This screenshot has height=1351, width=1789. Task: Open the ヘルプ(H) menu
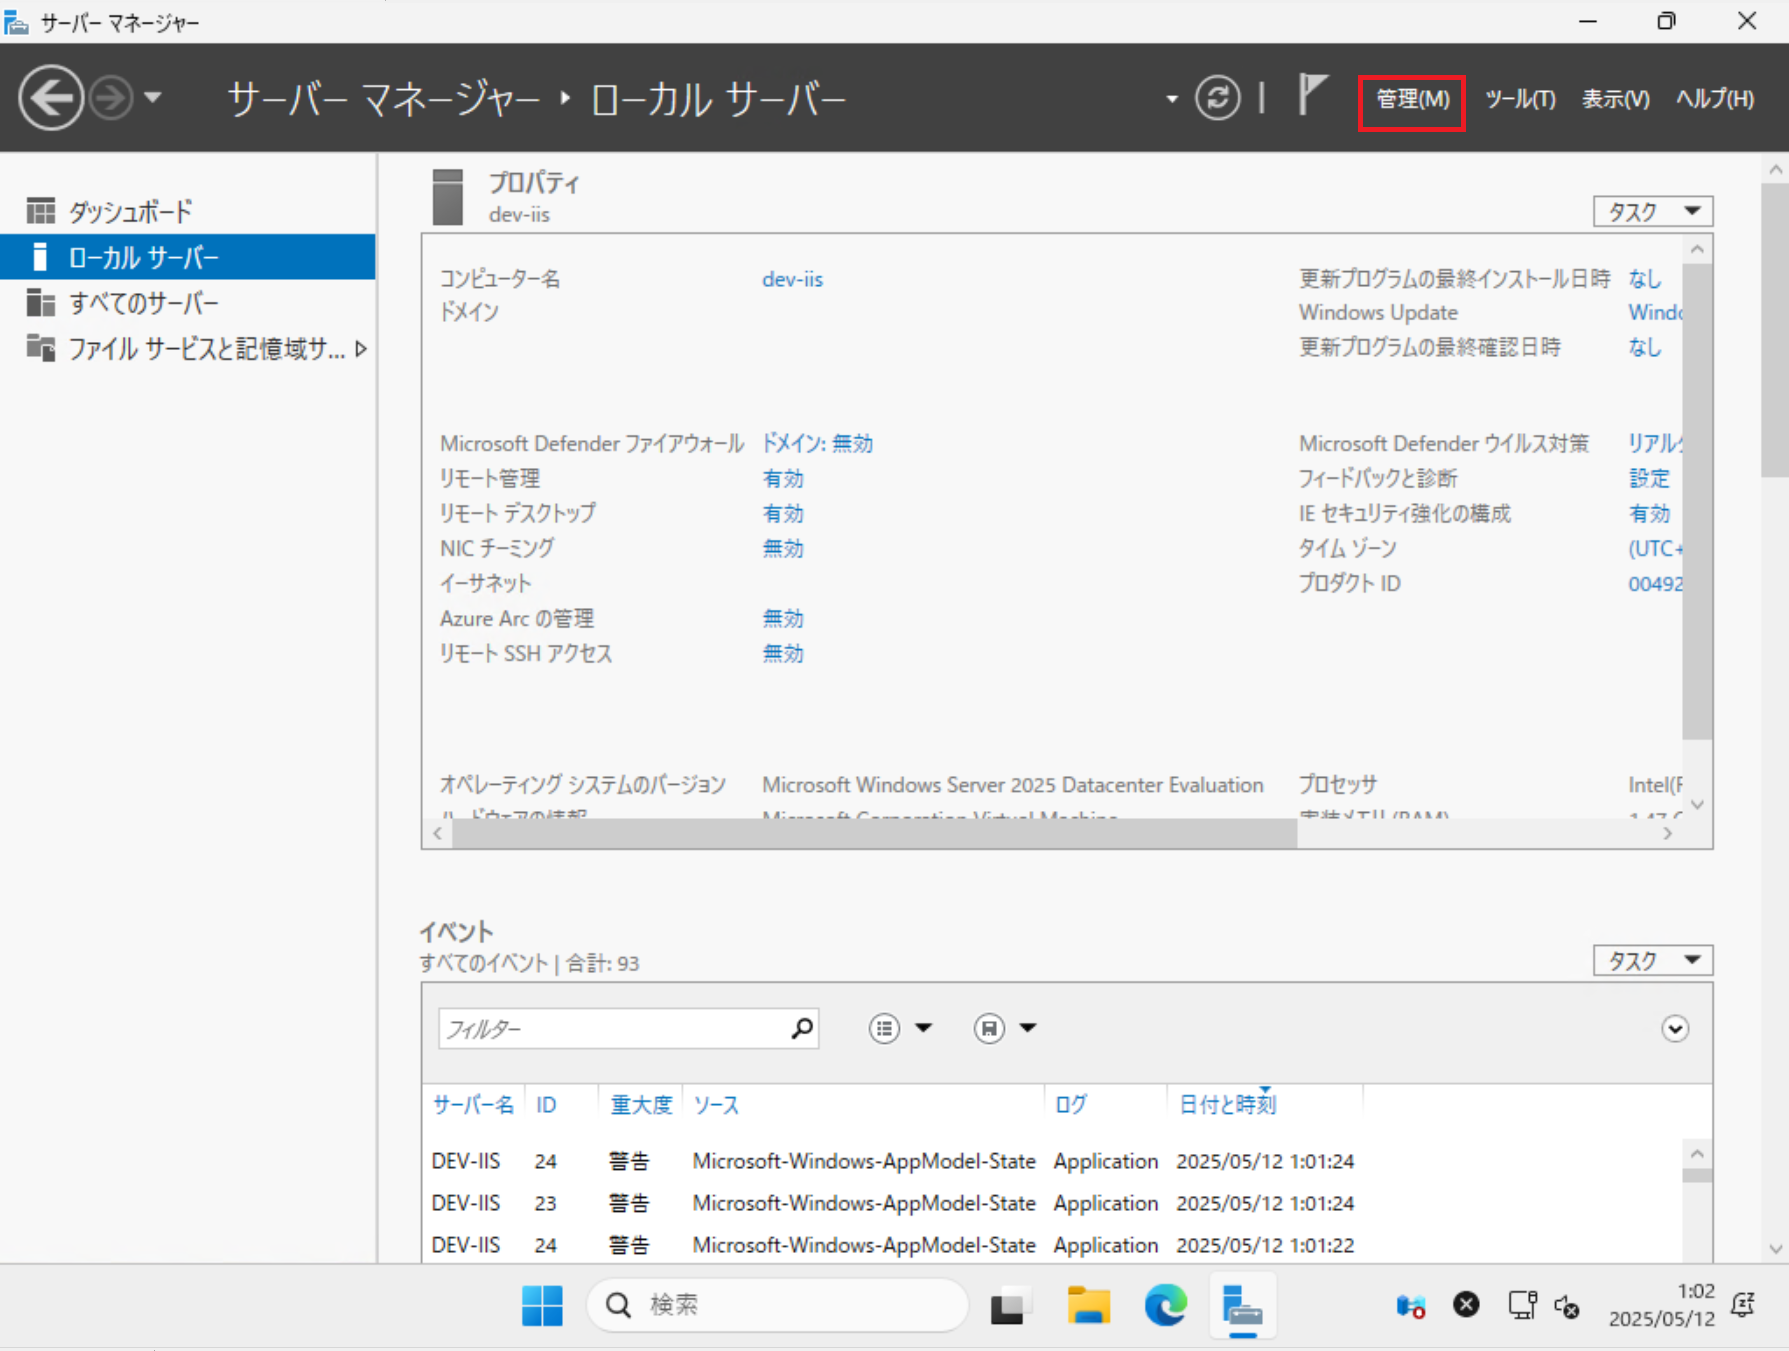(x=1715, y=99)
